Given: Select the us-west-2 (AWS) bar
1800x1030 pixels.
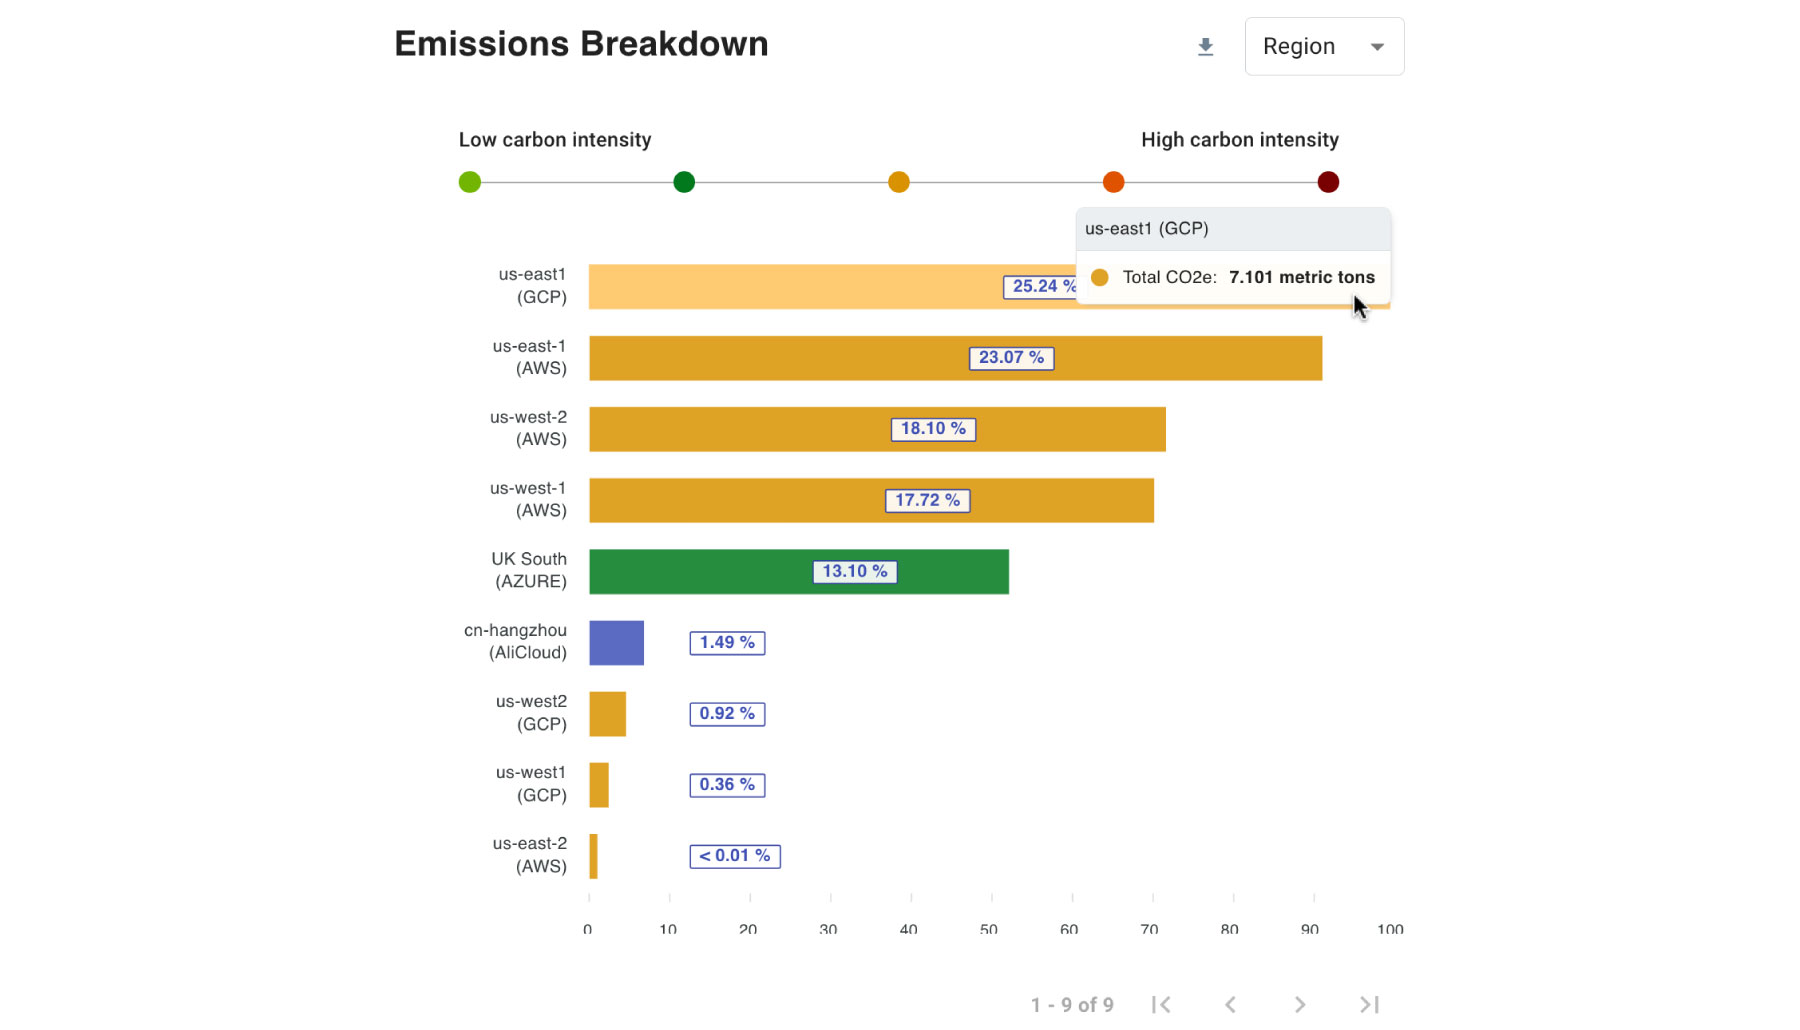Looking at the screenshot, I should click(x=877, y=429).
